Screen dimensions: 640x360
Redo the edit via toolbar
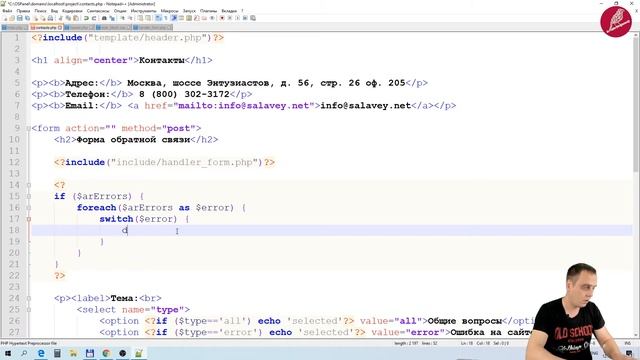coord(94,18)
